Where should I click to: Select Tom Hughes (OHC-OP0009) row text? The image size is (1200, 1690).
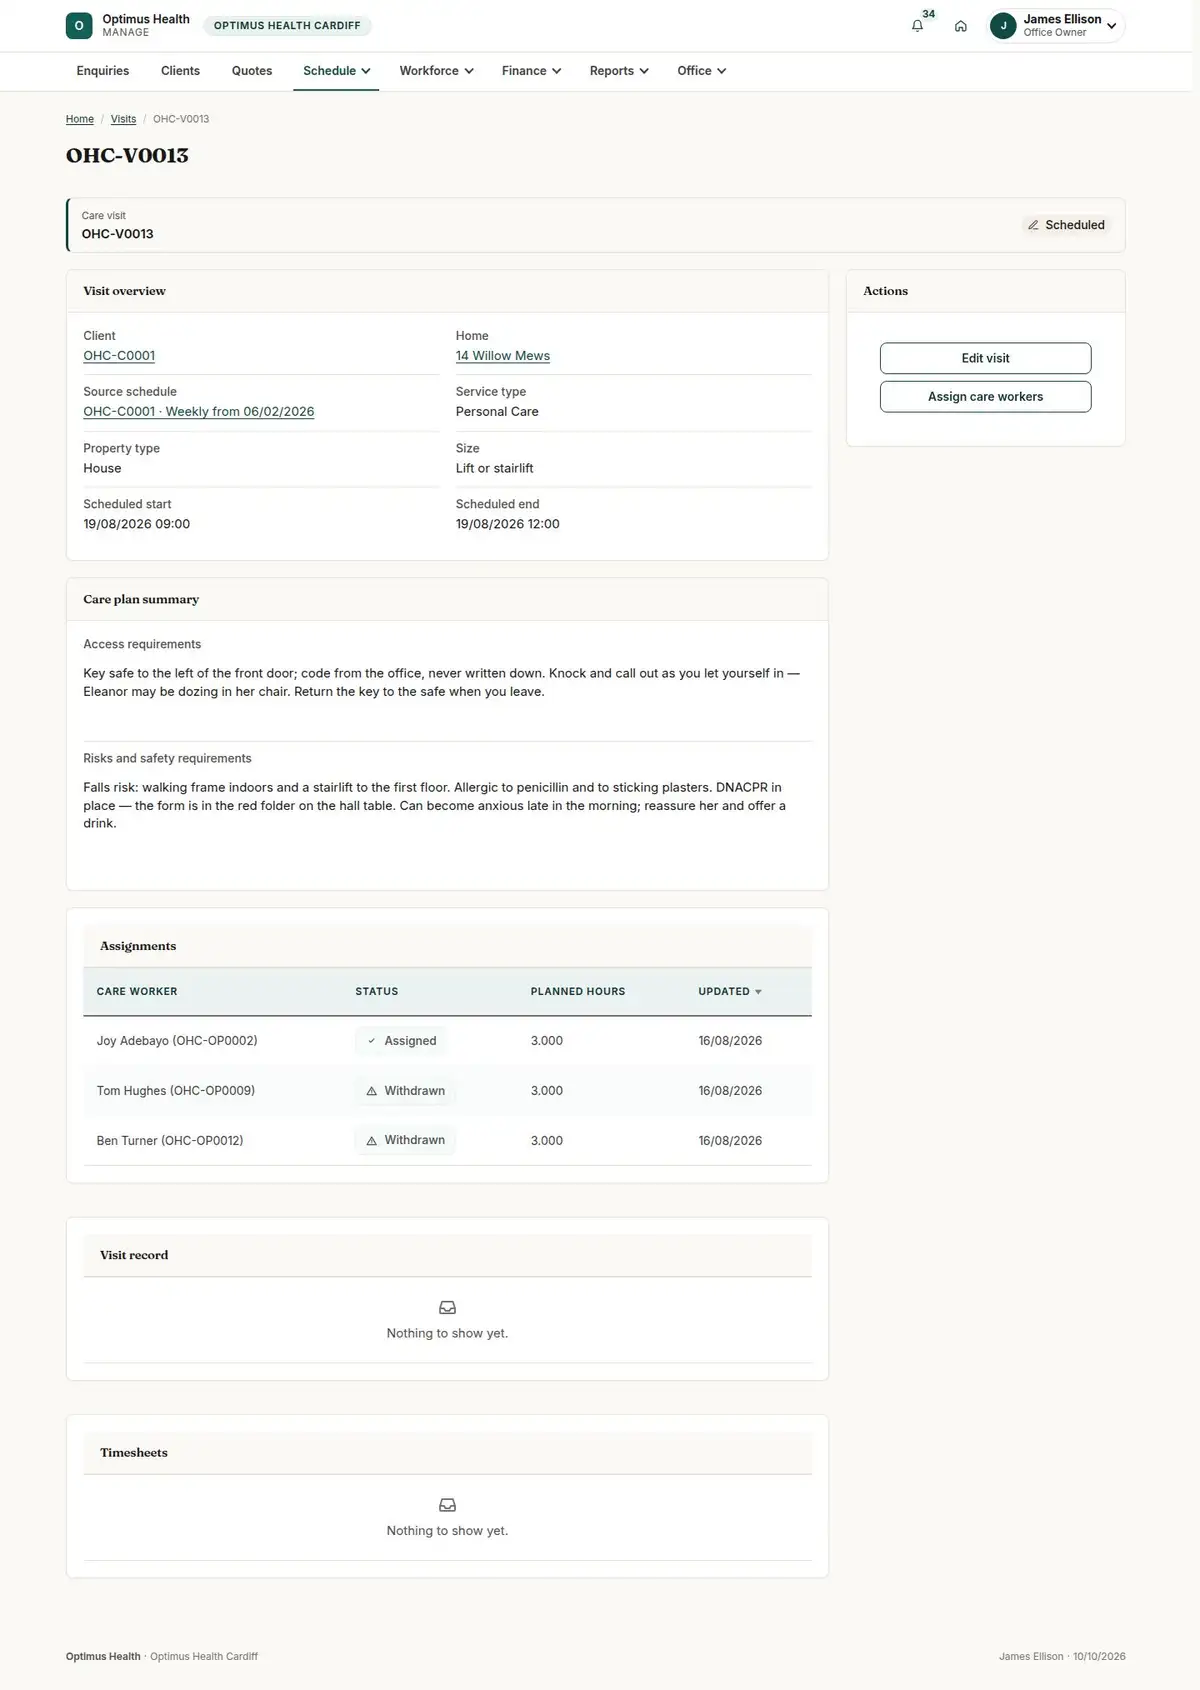(176, 1091)
